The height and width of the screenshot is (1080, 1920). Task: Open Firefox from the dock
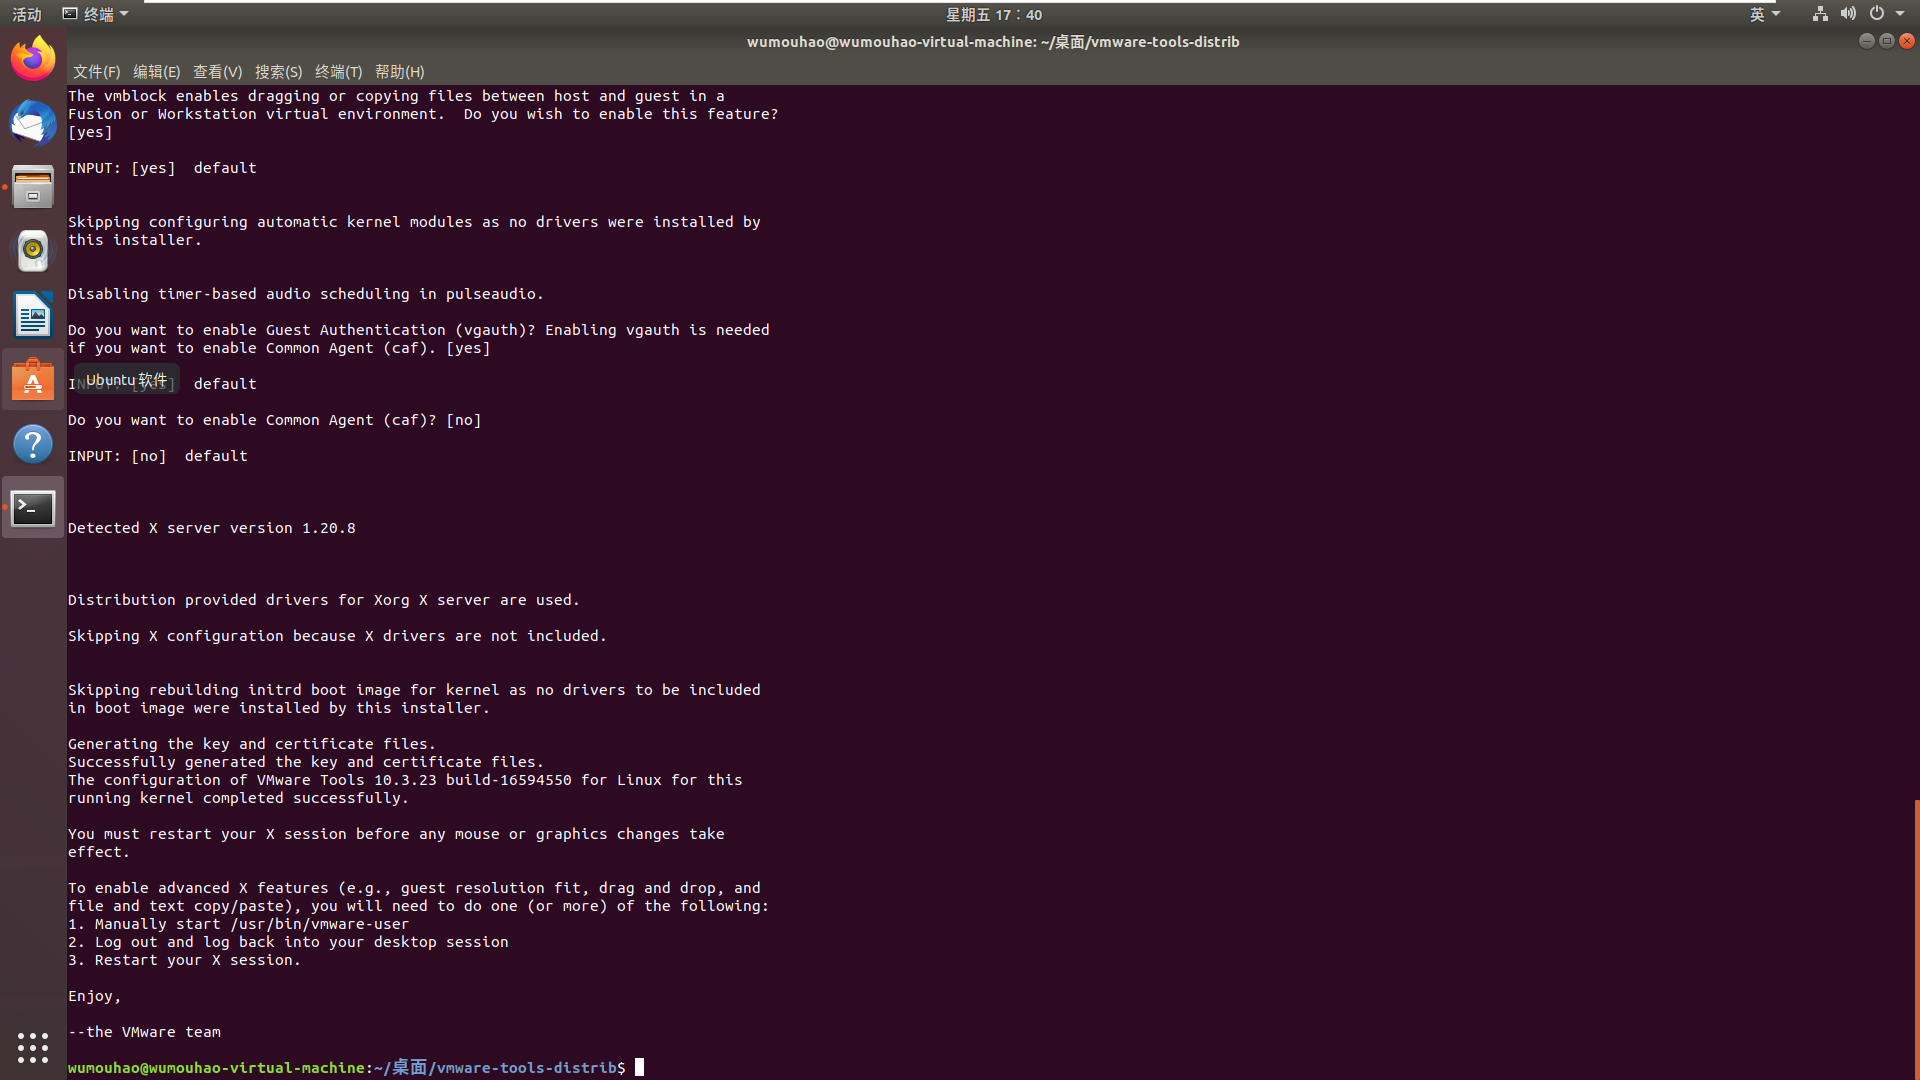point(33,59)
